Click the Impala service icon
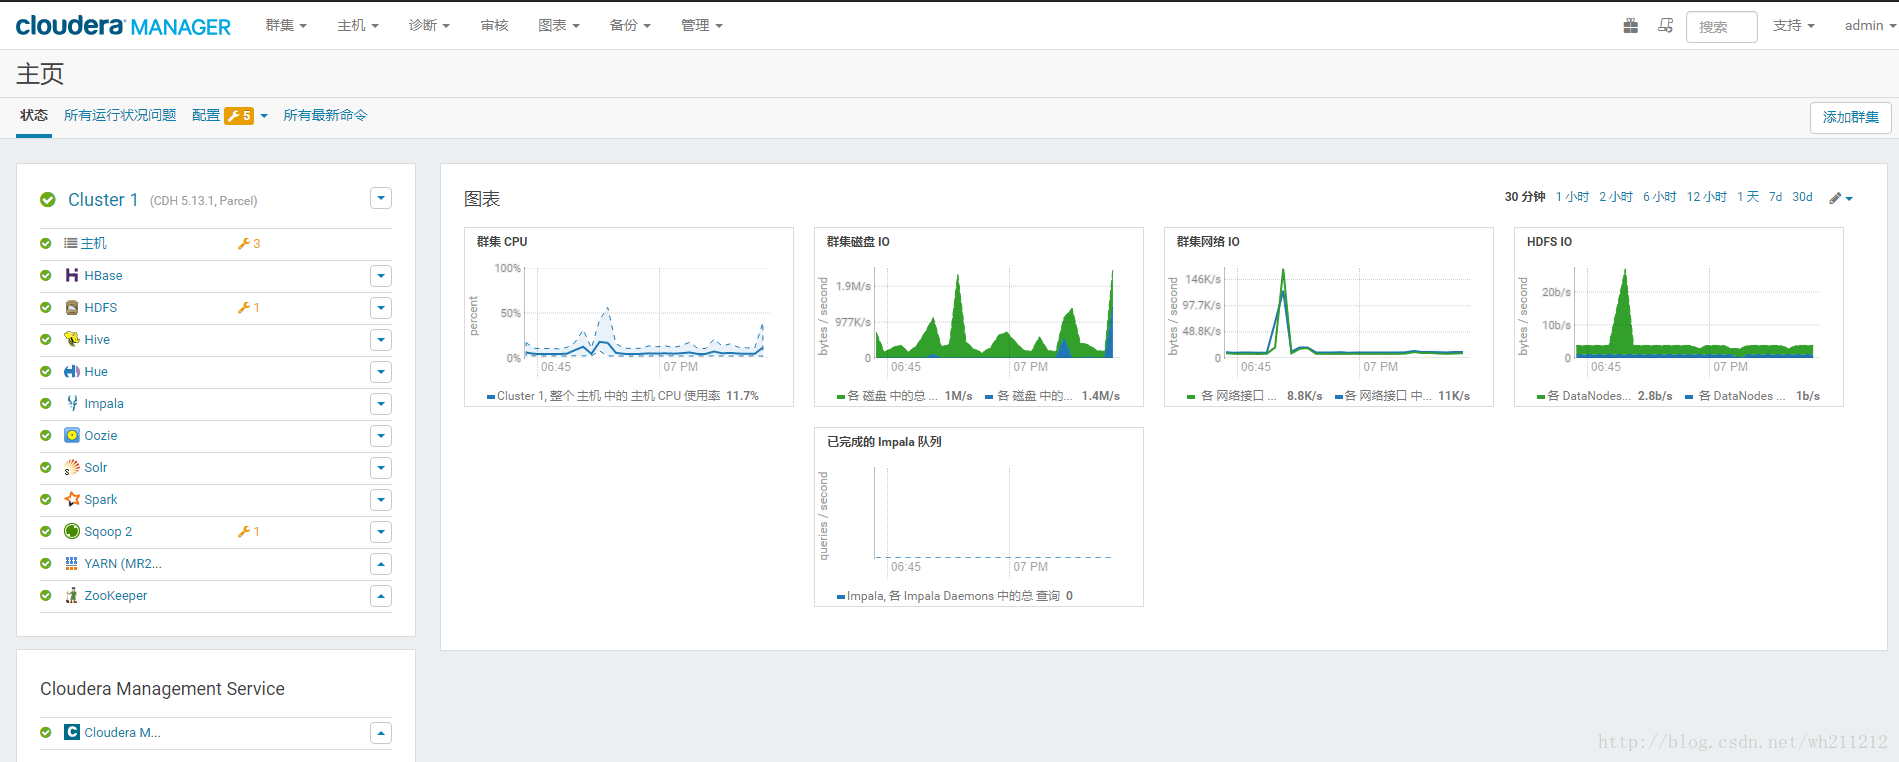 (x=72, y=403)
